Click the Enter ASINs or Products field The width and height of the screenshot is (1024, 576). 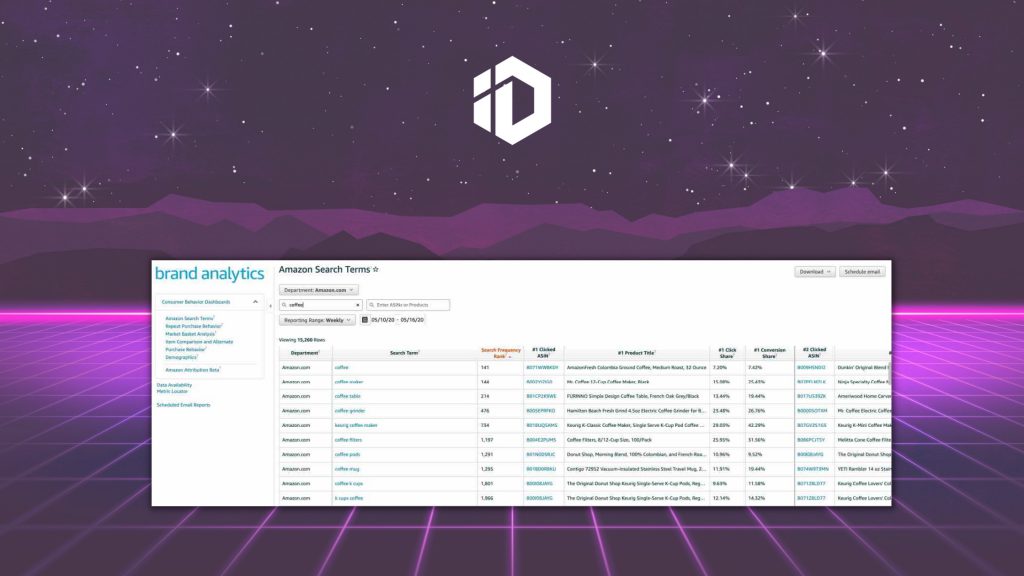[408, 305]
